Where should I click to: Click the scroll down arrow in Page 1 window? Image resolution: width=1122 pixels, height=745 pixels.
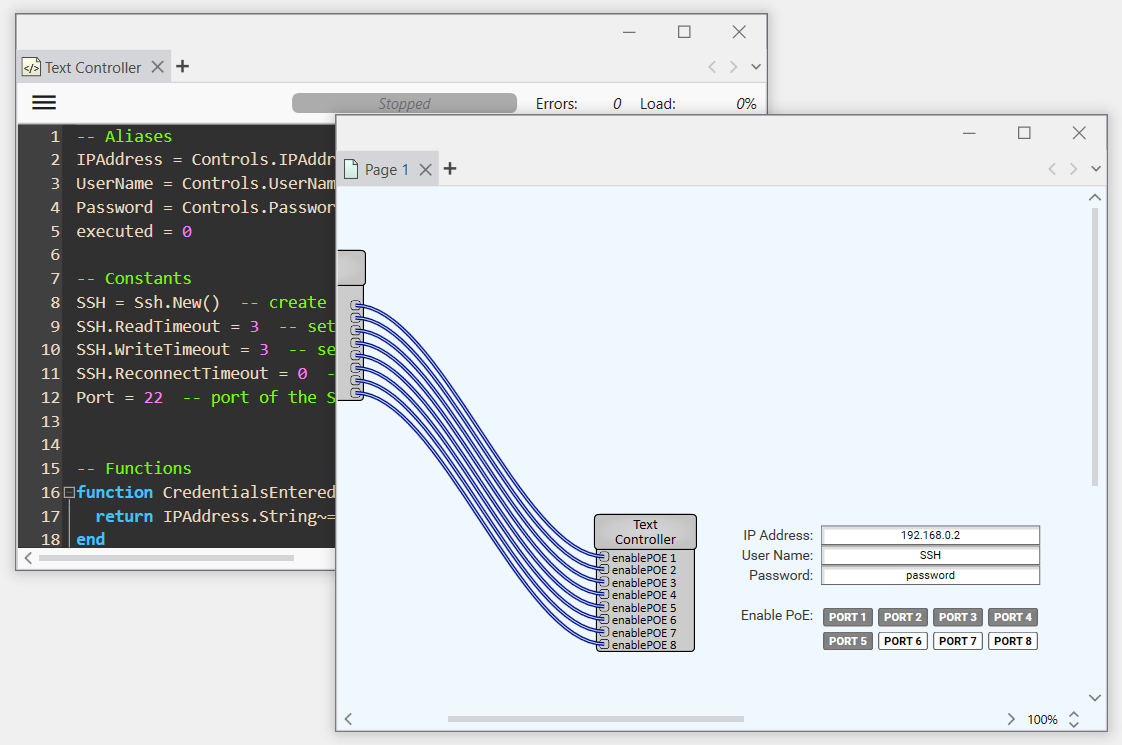[x=1095, y=697]
